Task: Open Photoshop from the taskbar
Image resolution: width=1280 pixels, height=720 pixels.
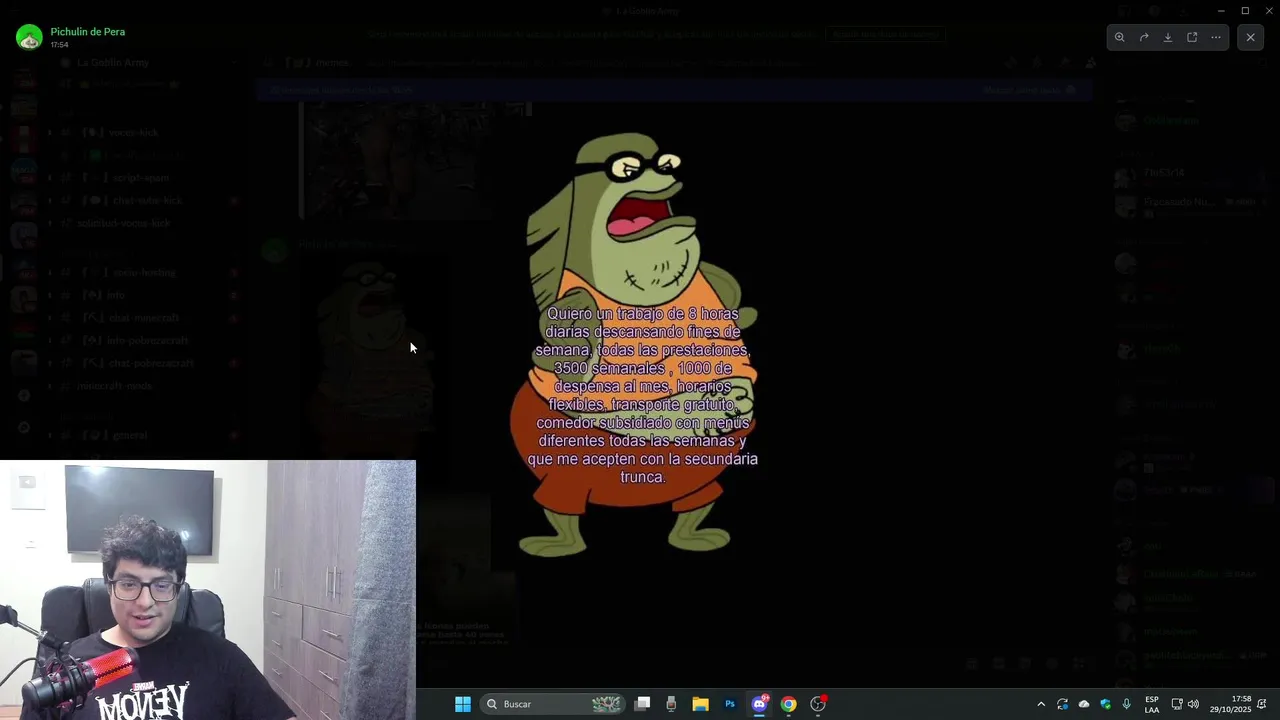Action: point(730,704)
